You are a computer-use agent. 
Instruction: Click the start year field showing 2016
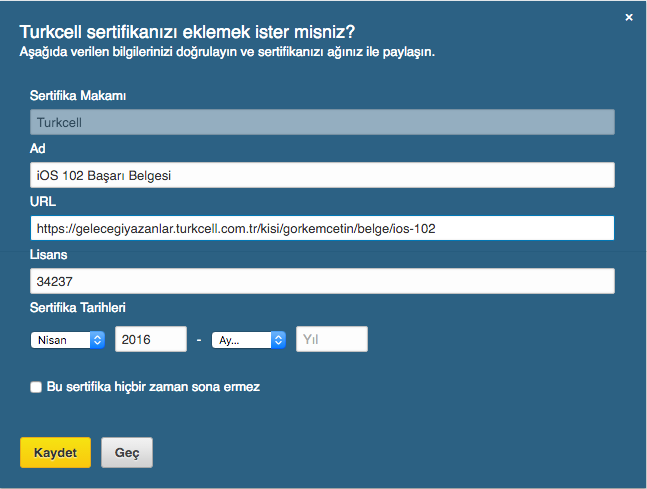coord(151,339)
